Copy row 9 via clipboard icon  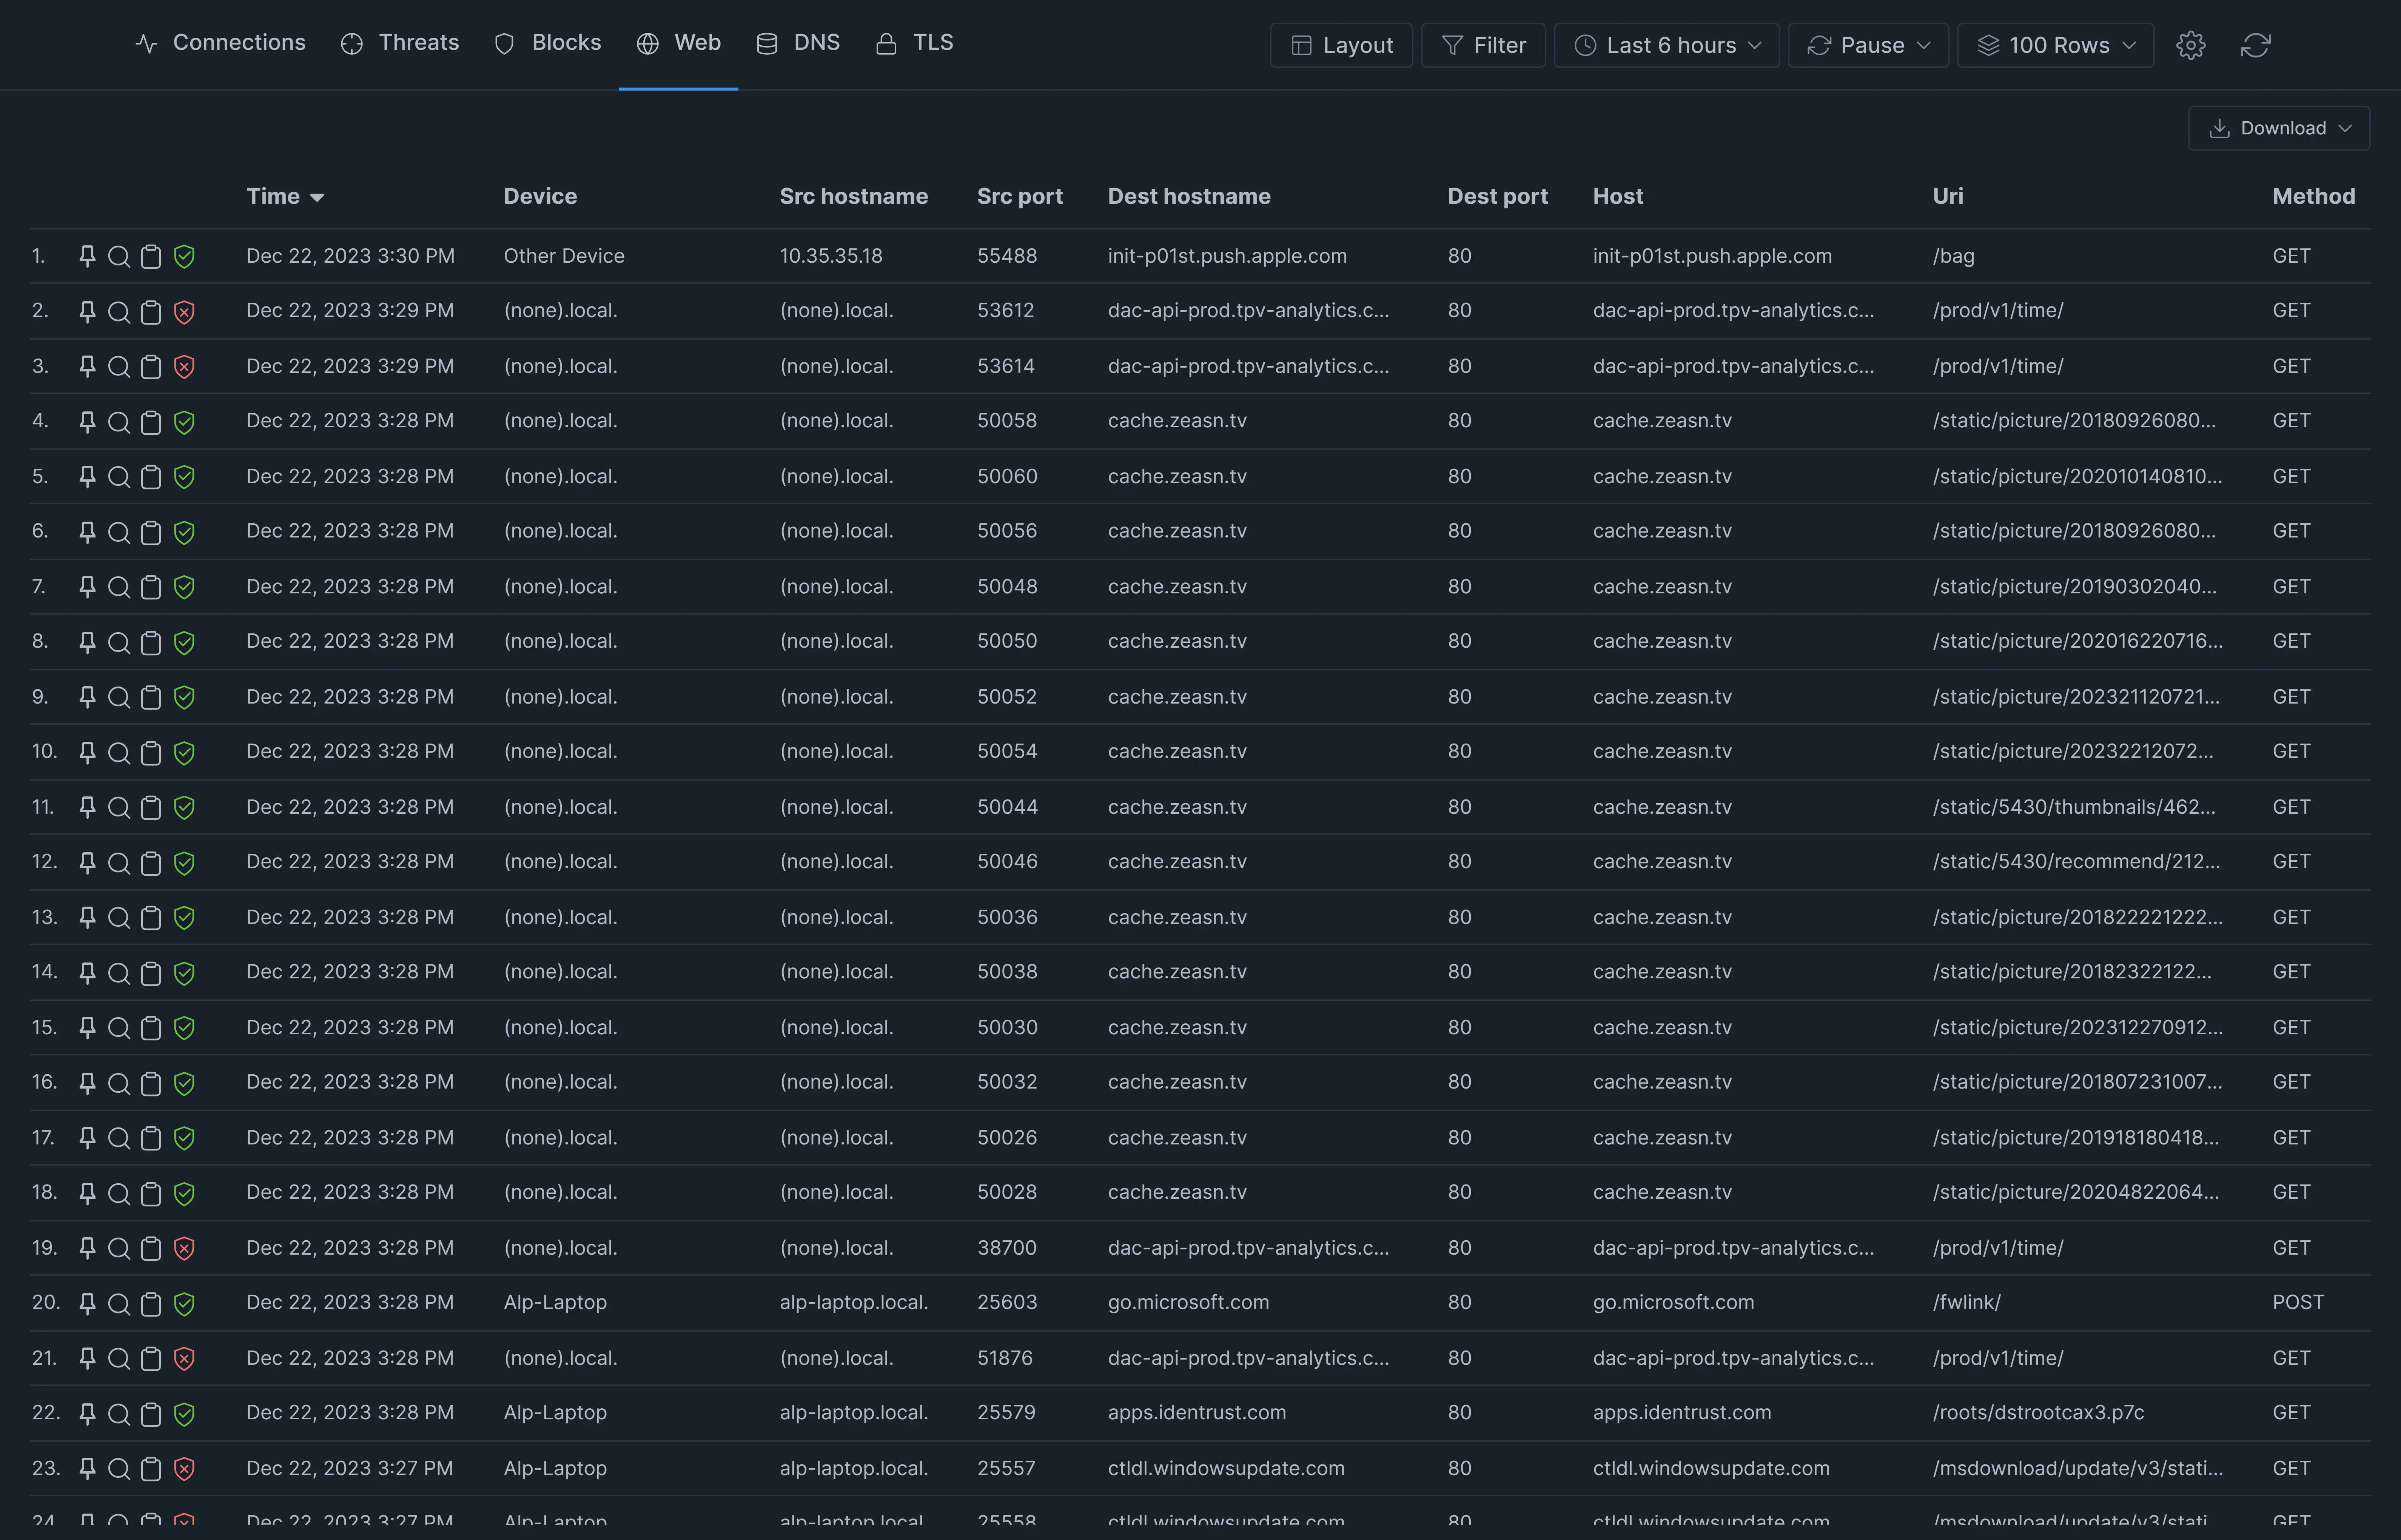tap(151, 697)
